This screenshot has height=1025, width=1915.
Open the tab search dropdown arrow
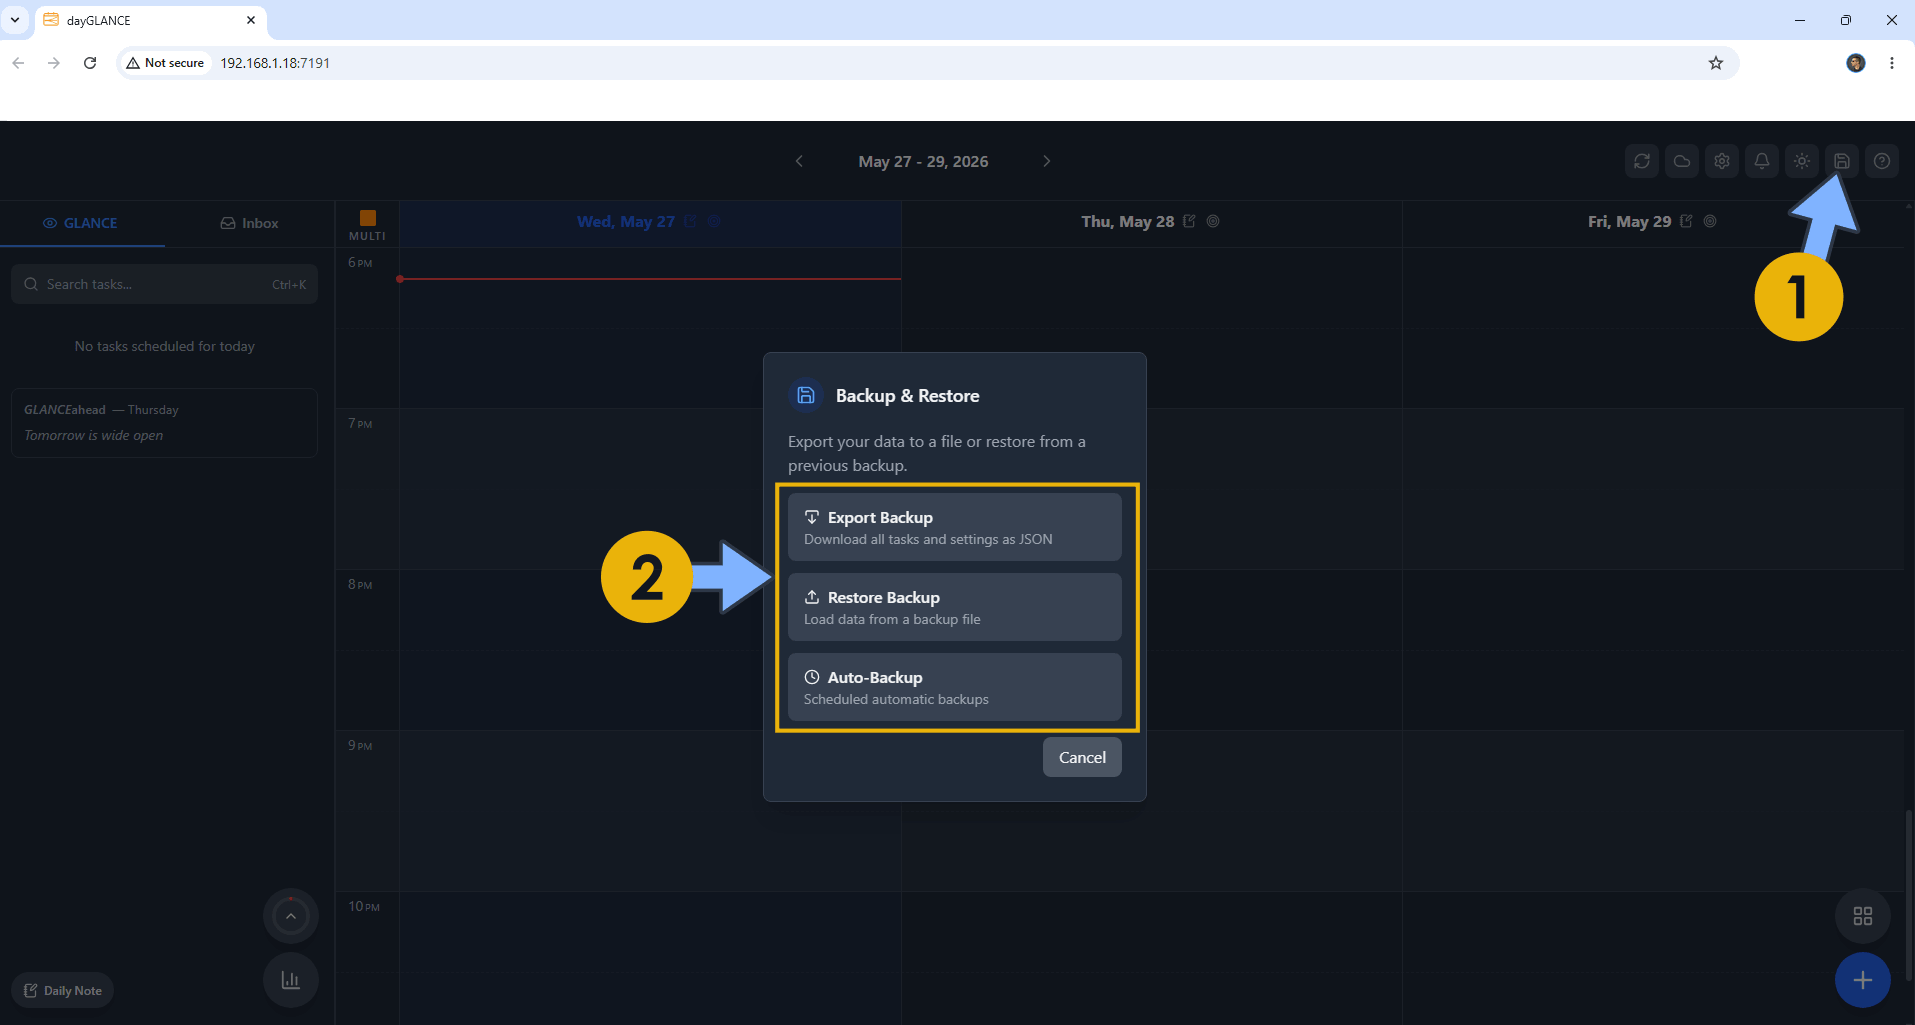click(x=15, y=20)
